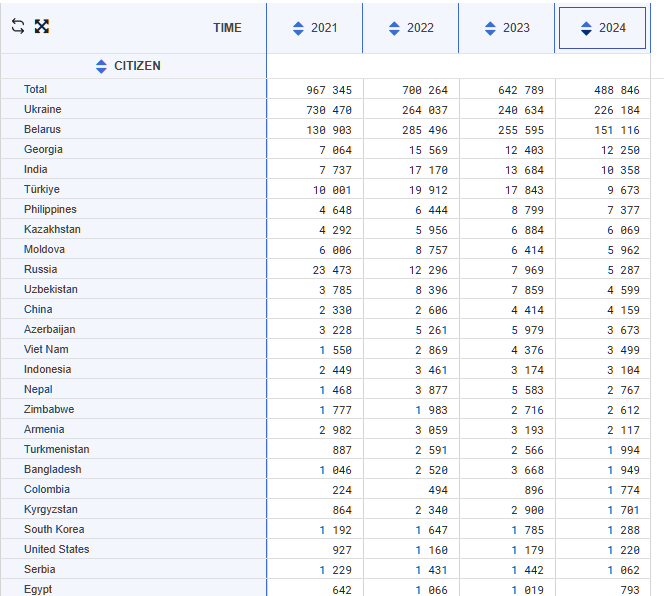
Task: Click the TIME dimension header label
Action: pyautogui.click(x=227, y=28)
